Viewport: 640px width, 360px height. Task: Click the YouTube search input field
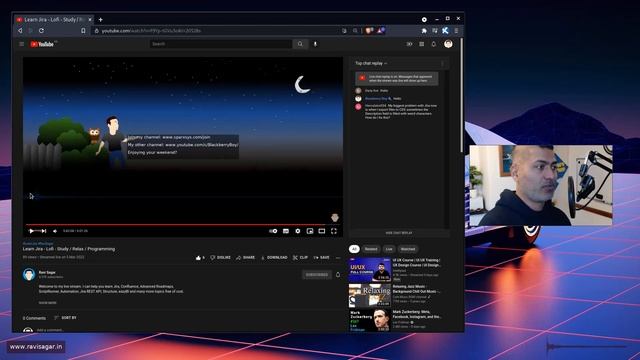point(221,44)
